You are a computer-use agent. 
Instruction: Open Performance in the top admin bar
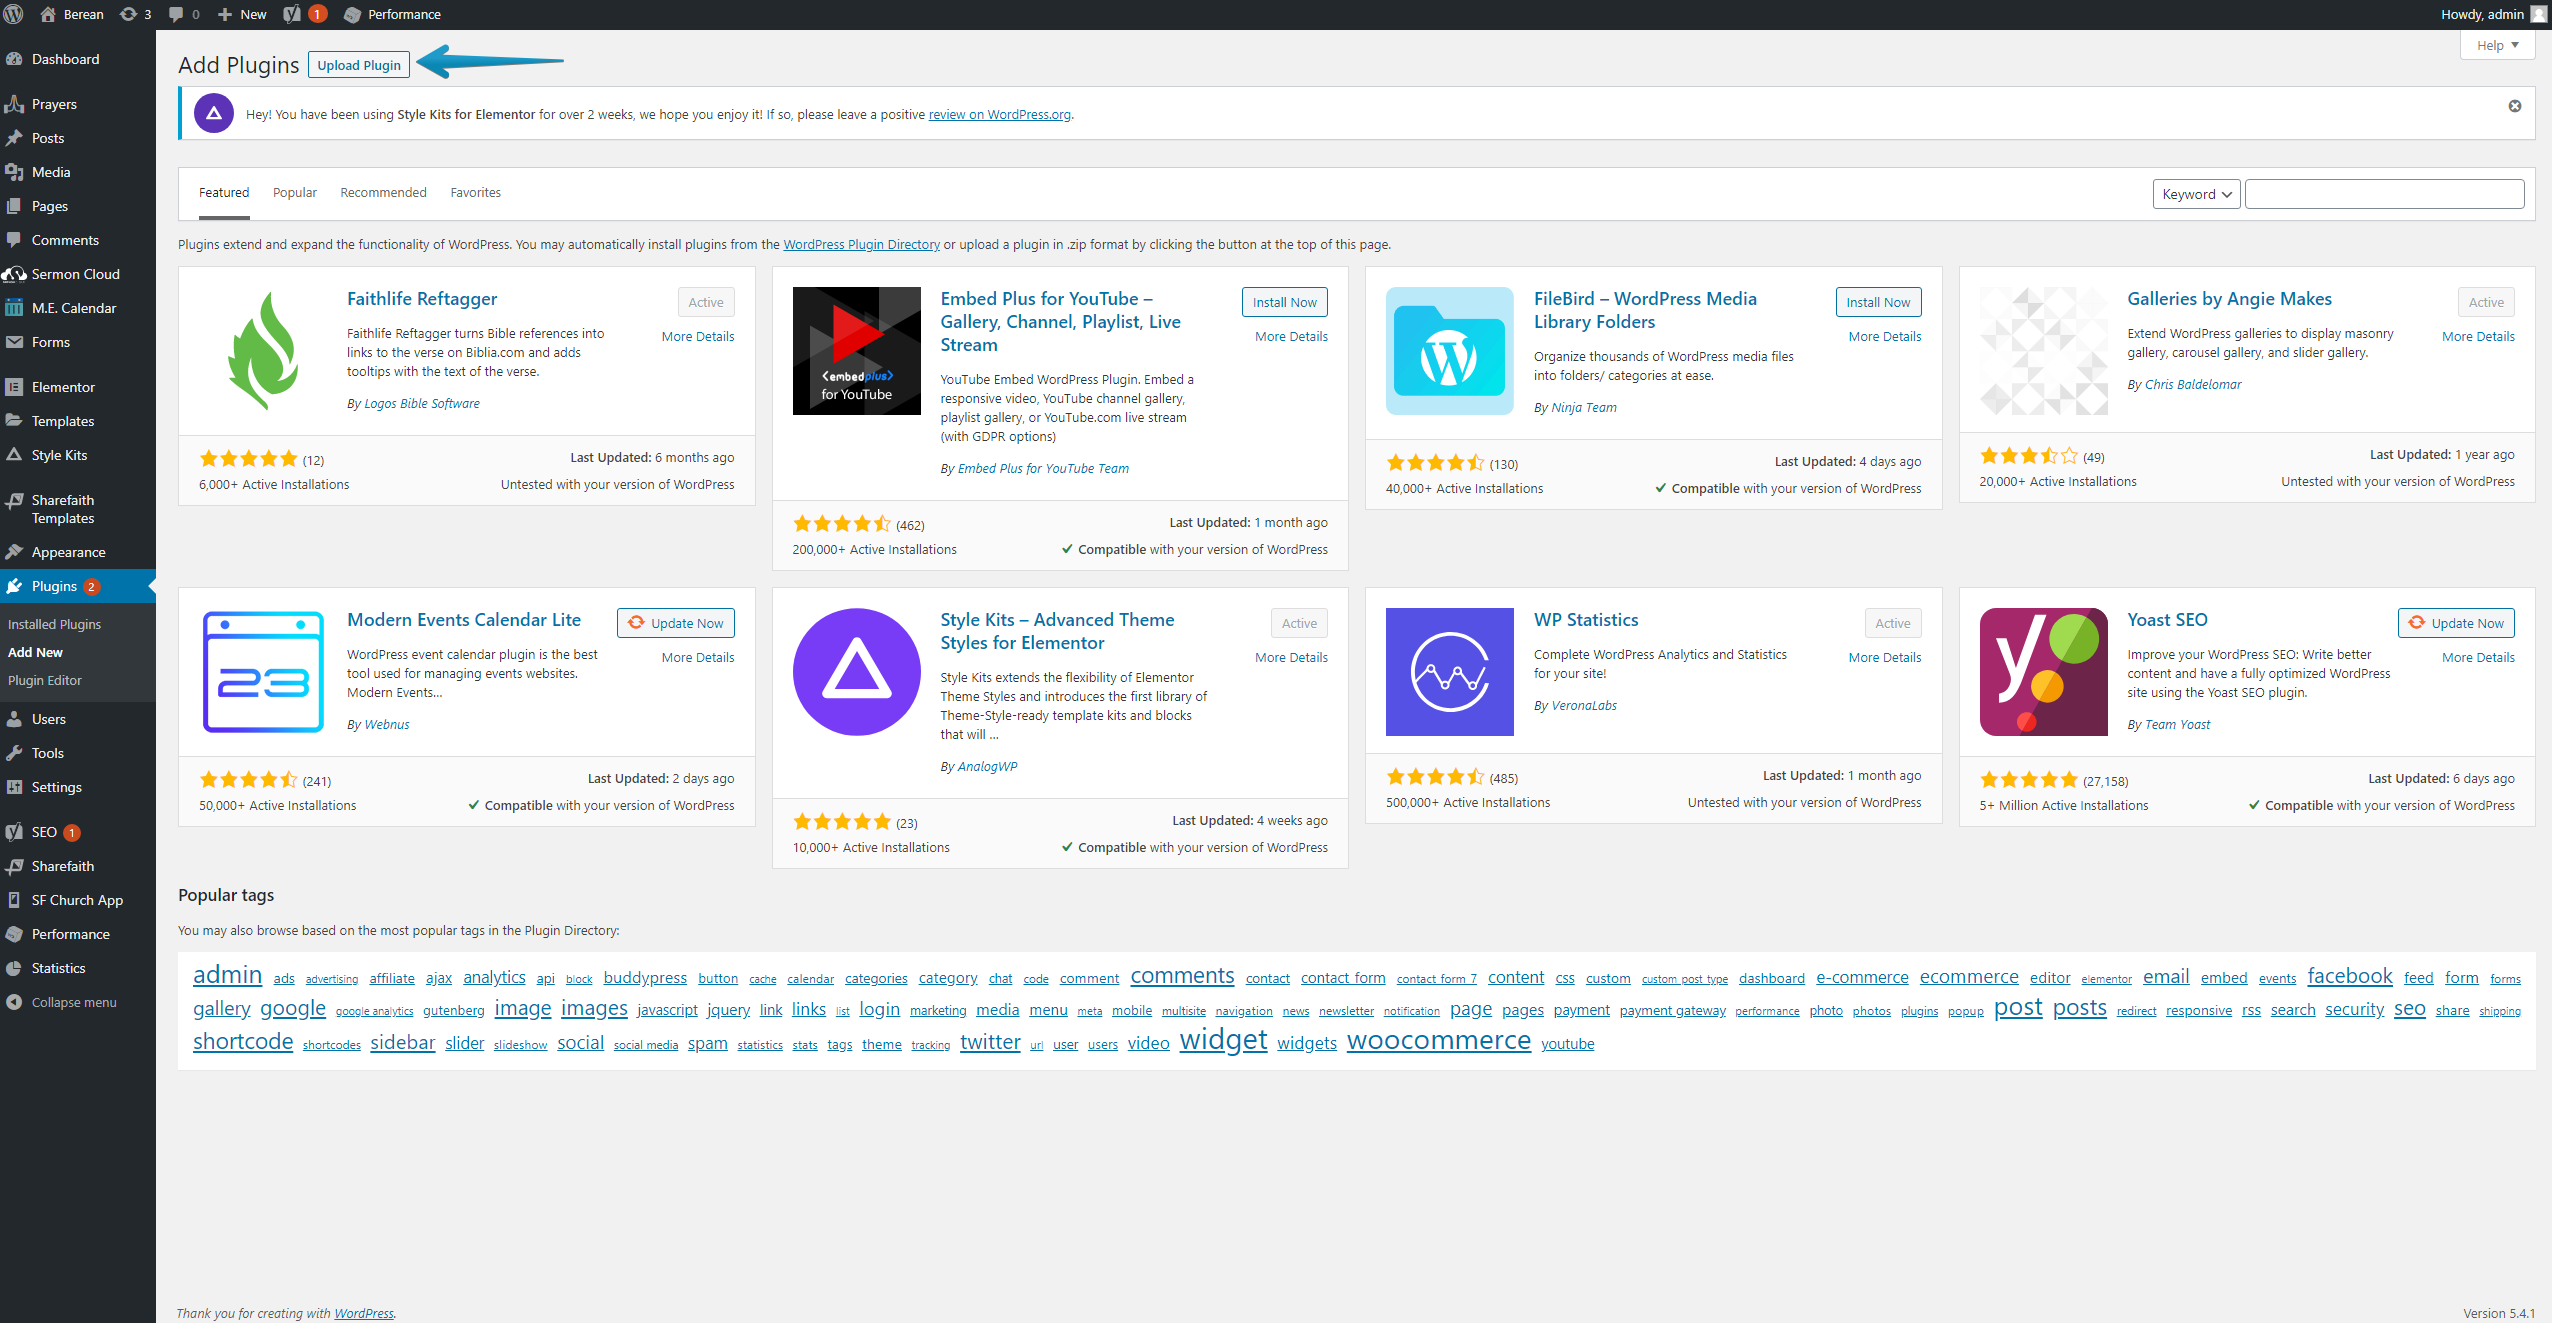click(x=392, y=14)
